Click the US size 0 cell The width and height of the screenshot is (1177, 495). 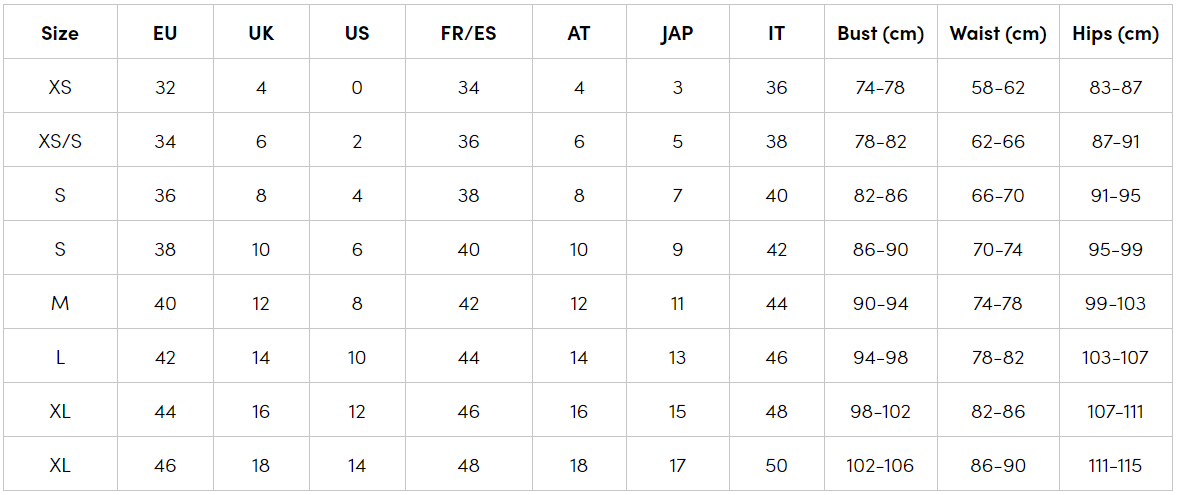click(x=357, y=87)
